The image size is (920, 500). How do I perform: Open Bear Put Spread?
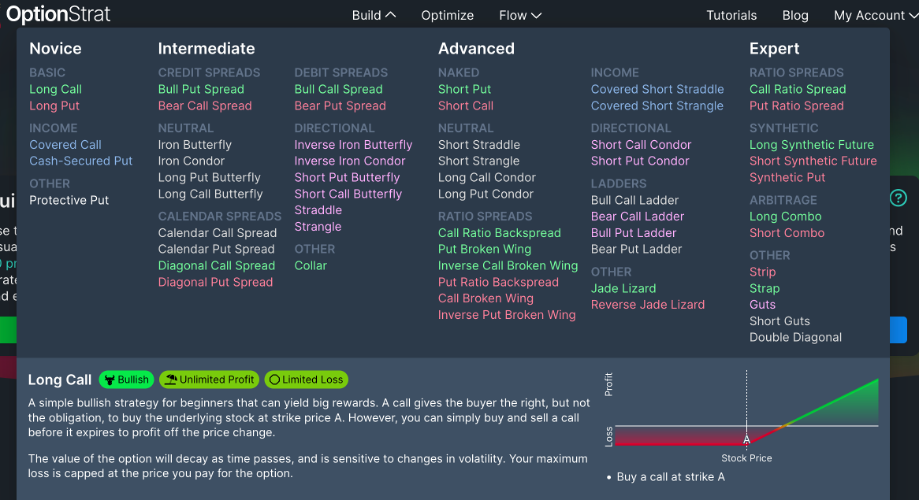(x=340, y=106)
